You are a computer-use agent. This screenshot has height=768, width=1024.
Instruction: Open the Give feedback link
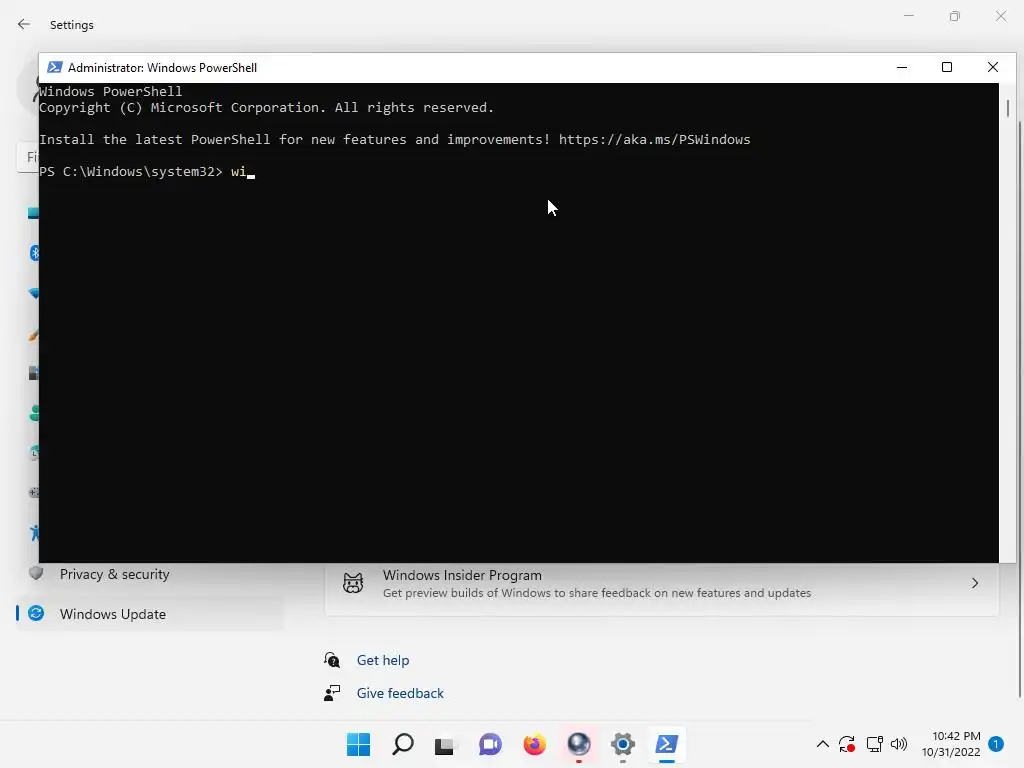click(400, 693)
